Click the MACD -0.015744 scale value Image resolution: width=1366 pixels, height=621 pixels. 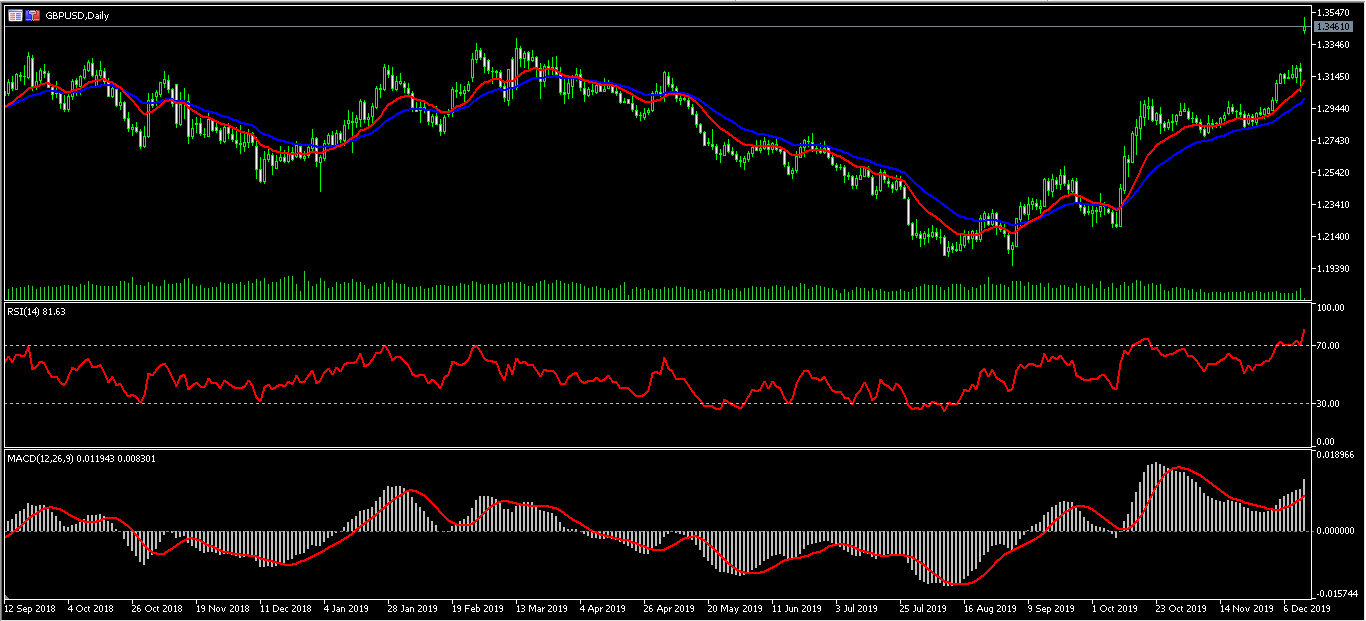(1338, 593)
